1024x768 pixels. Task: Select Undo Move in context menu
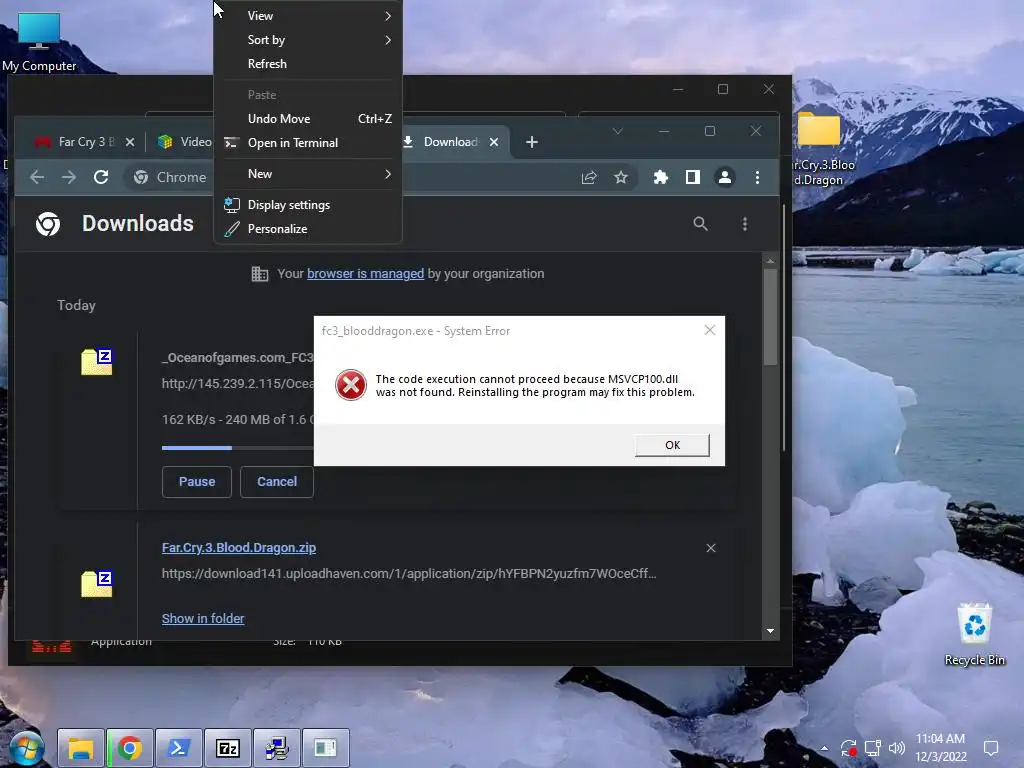(308, 119)
